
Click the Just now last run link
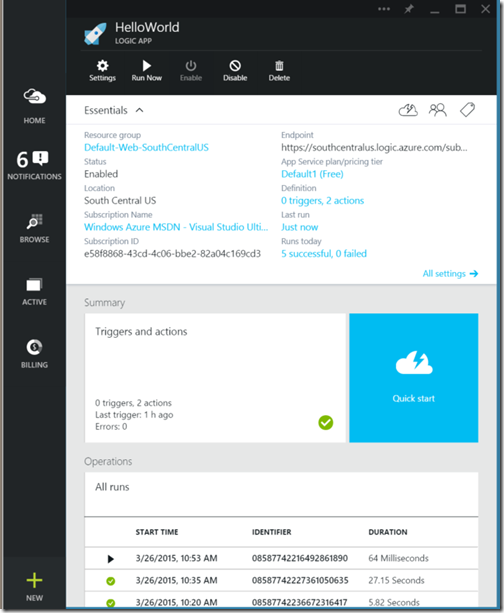pyautogui.click(x=300, y=227)
